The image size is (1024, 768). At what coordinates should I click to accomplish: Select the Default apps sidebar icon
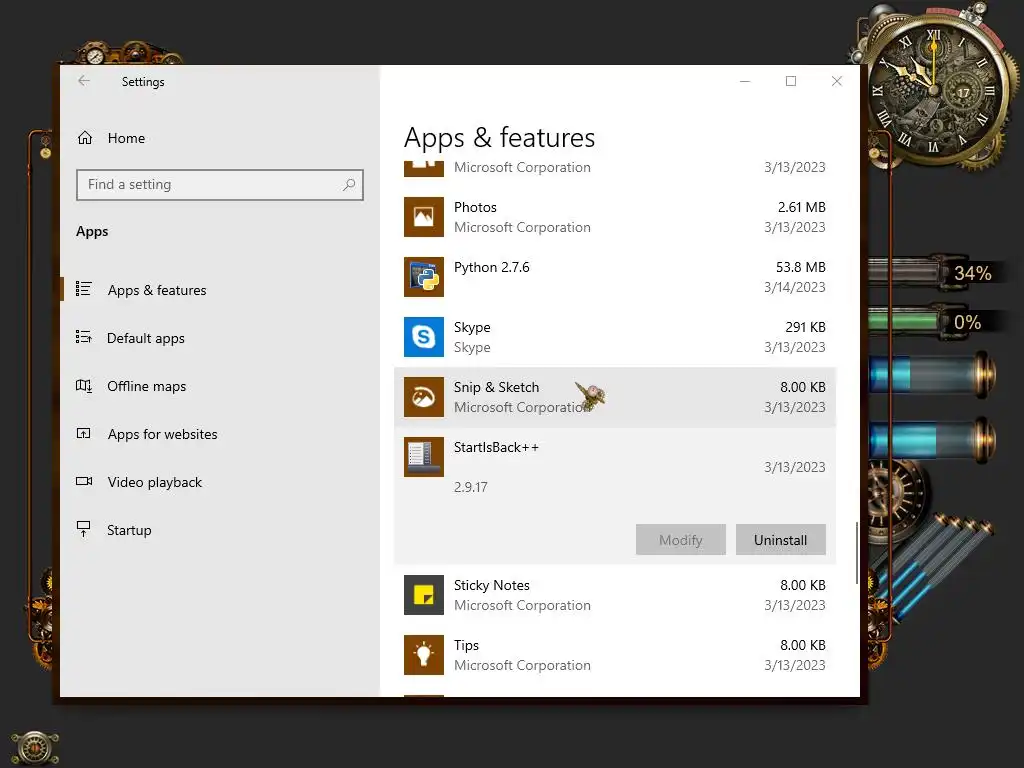tap(84, 338)
